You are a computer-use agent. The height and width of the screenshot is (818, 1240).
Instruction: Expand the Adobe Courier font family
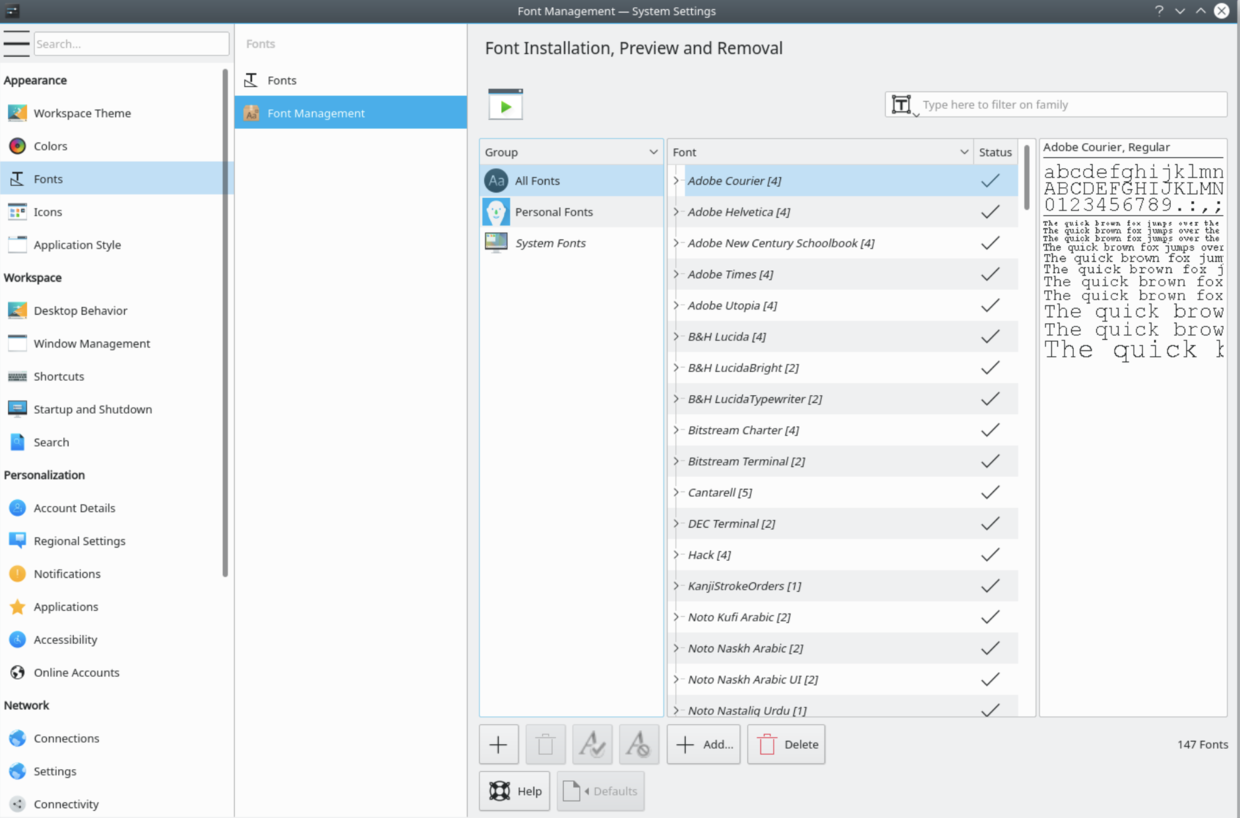[x=677, y=181]
